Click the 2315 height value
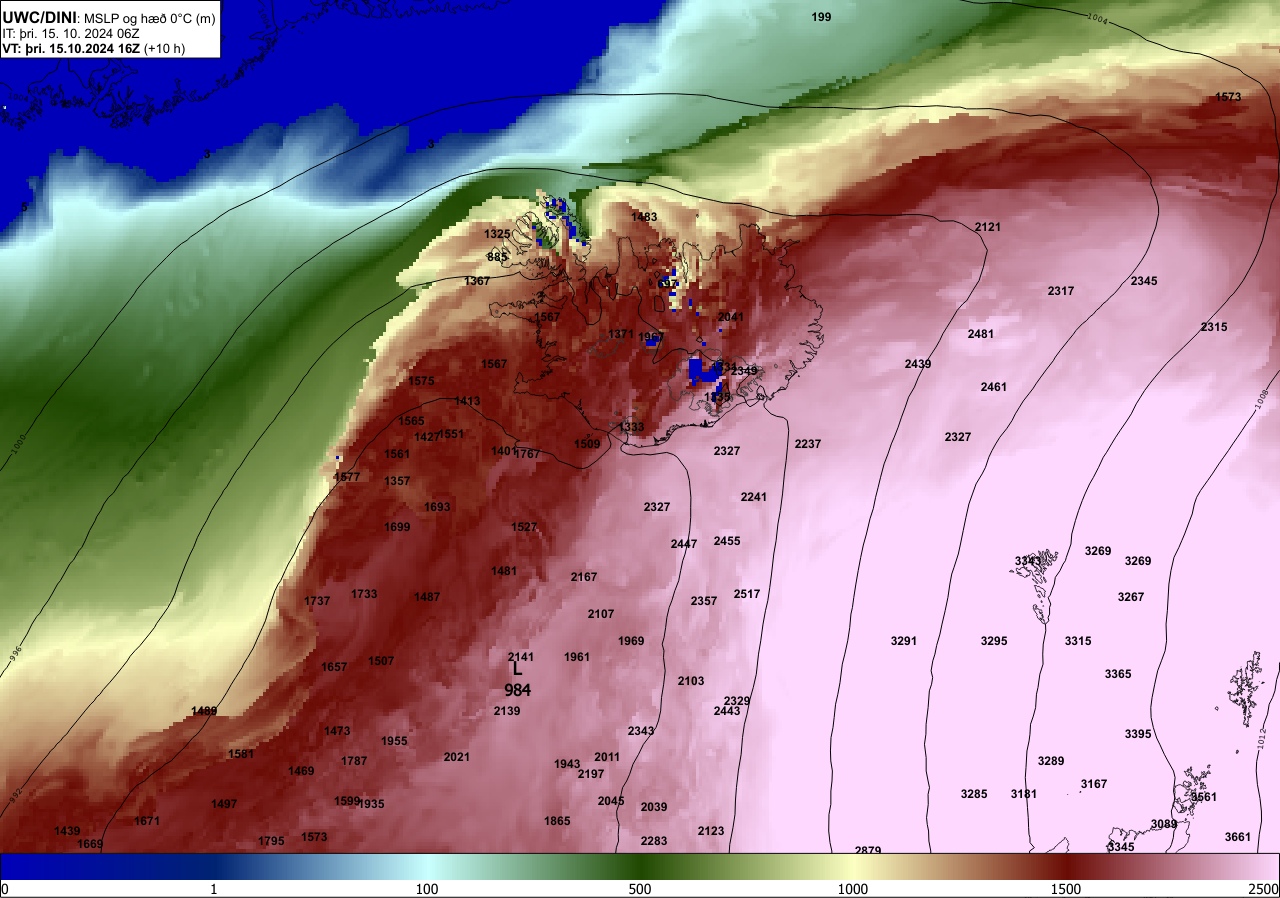 coord(1214,327)
